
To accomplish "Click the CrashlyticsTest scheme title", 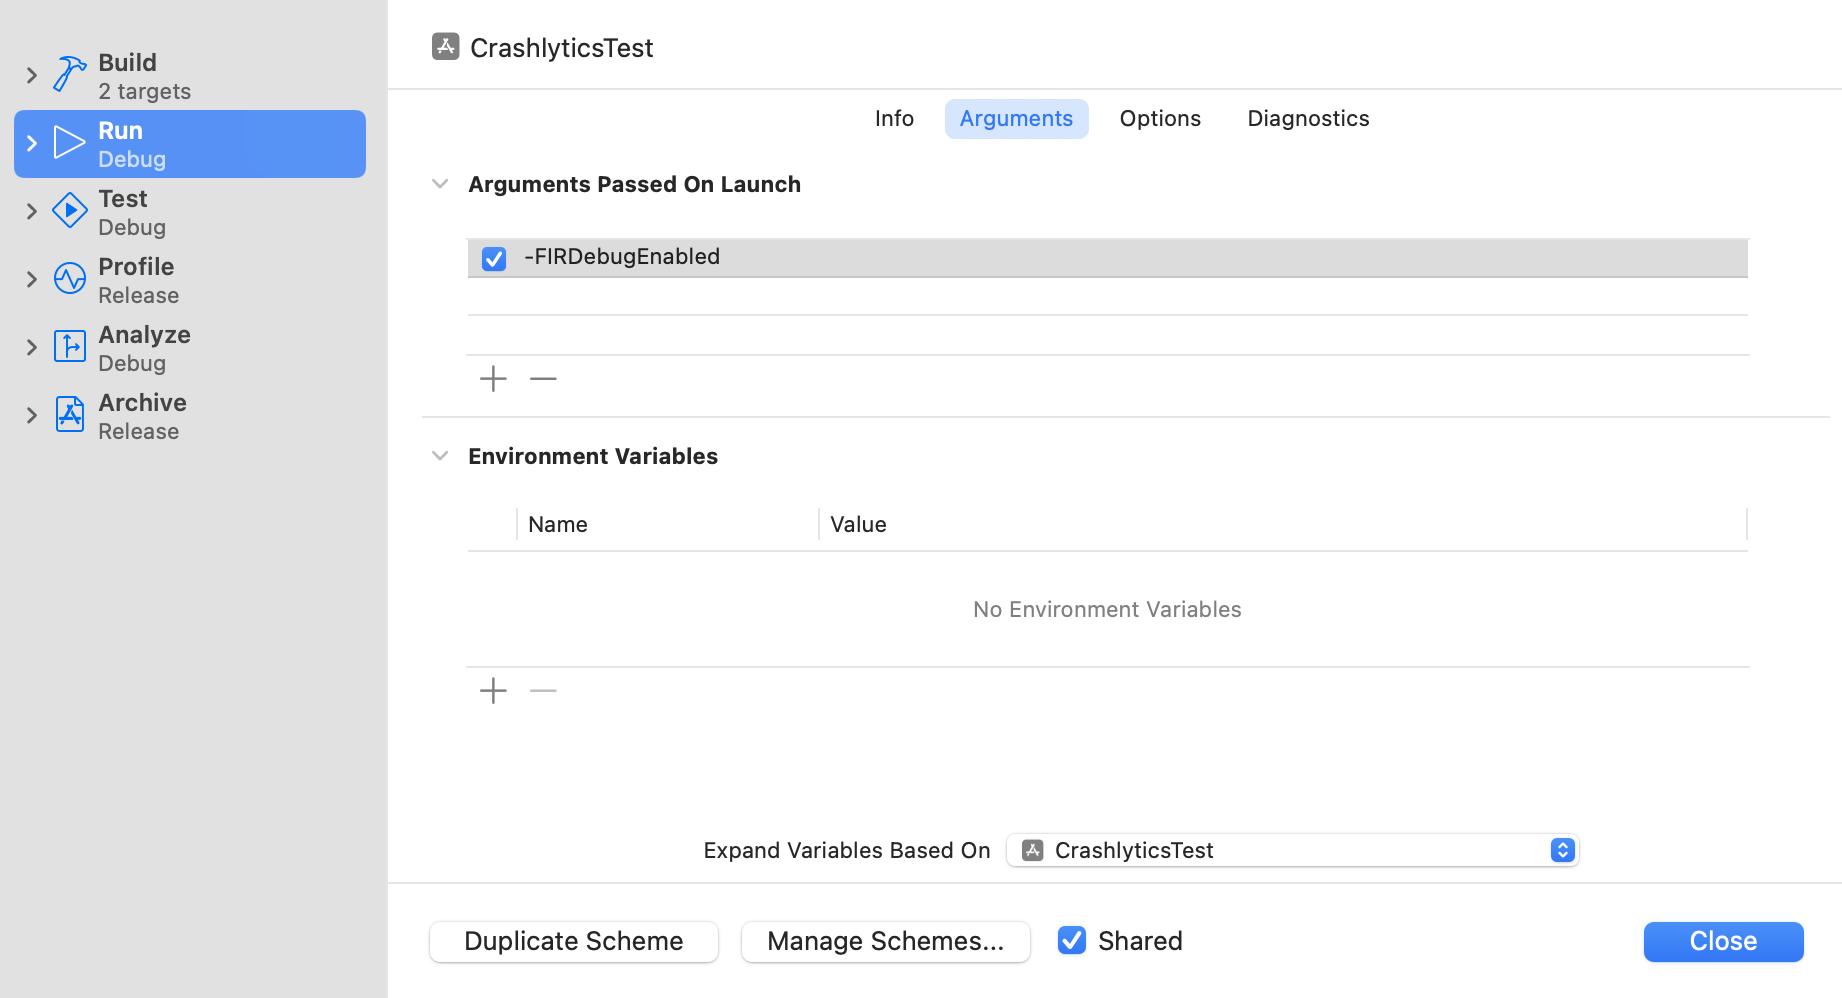I will pyautogui.click(x=562, y=48).
